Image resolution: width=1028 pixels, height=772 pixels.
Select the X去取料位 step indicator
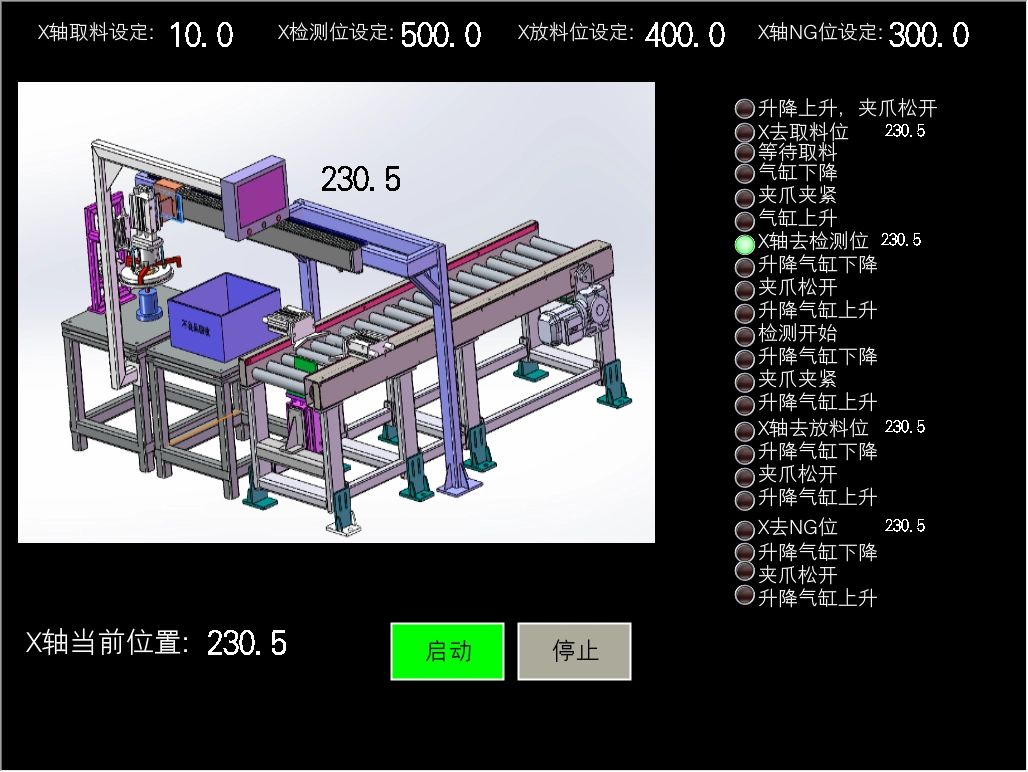click(x=744, y=131)
